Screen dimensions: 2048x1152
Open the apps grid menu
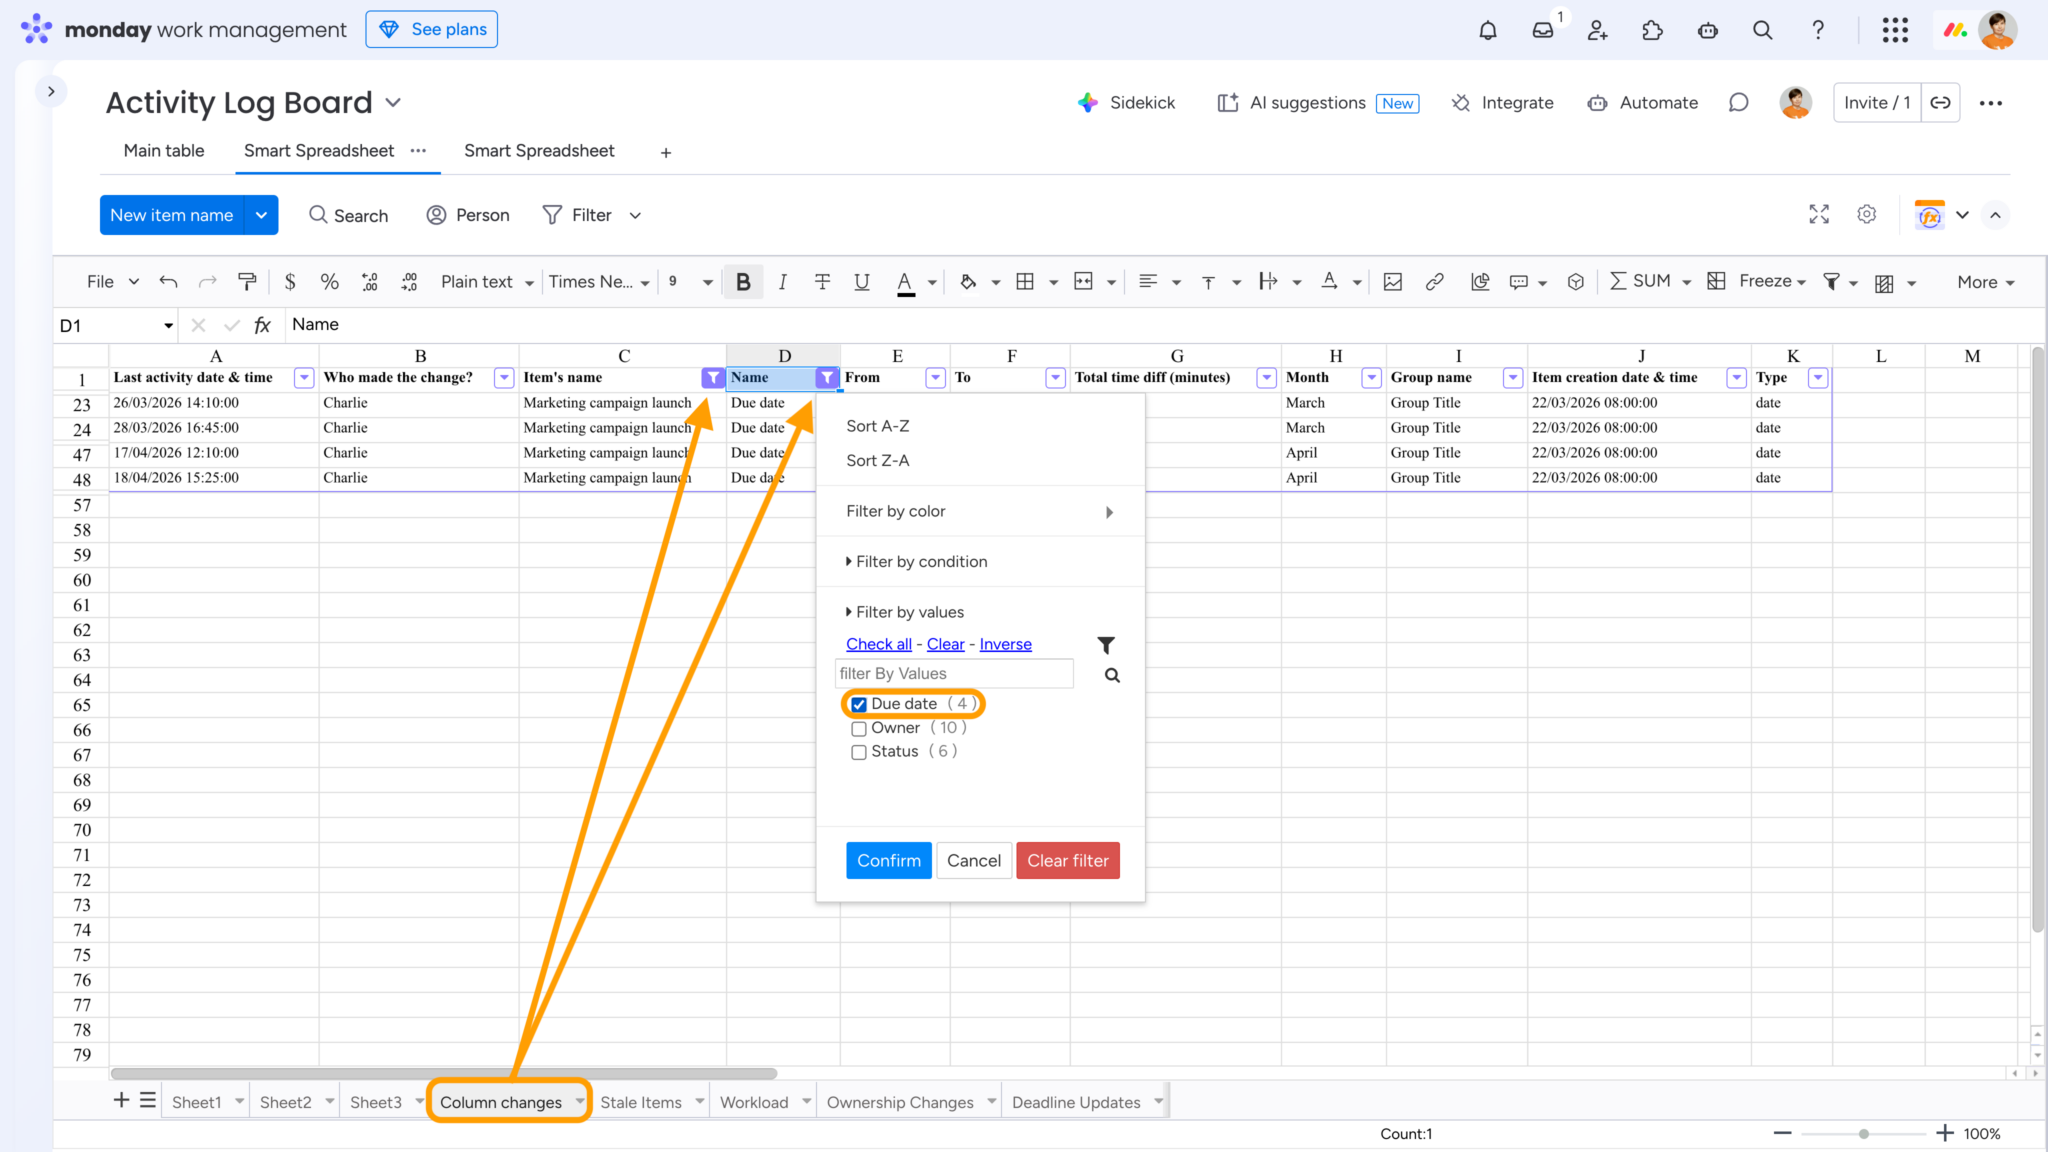1895,30
